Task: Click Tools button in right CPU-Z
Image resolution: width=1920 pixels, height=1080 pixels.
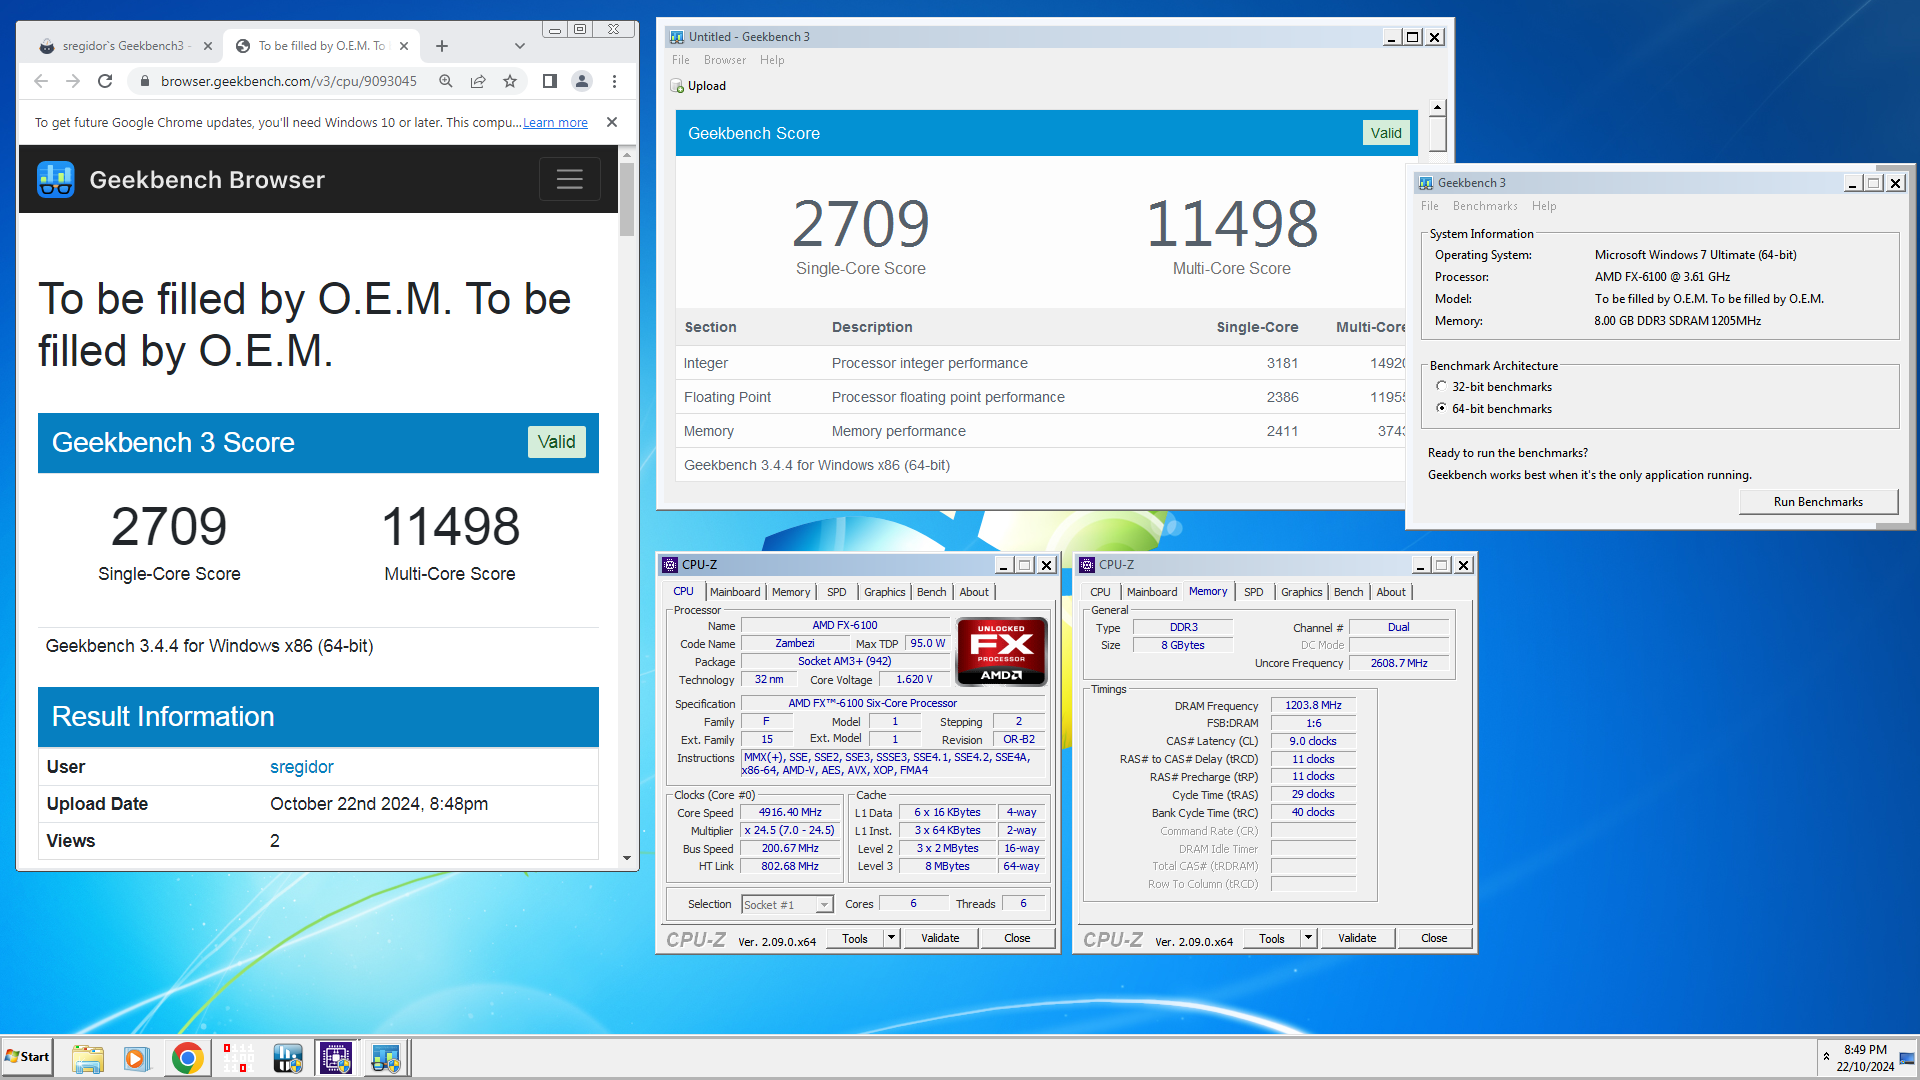Action: [1272, 938]
